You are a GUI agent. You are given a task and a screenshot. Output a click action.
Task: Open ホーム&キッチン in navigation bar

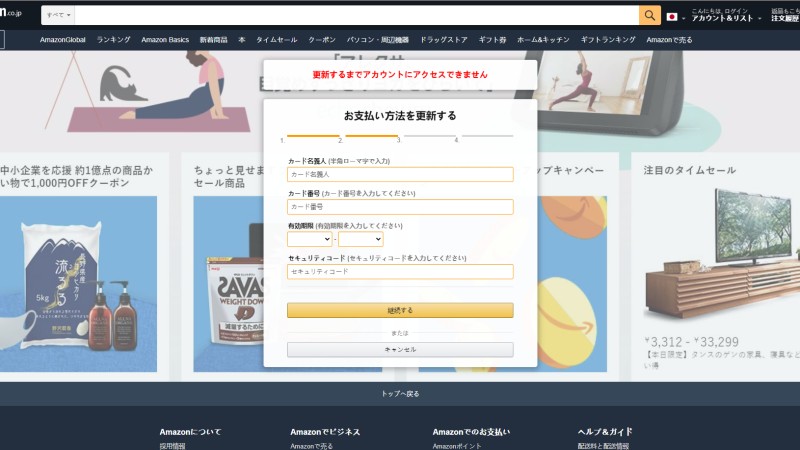[x=543, y=40]
